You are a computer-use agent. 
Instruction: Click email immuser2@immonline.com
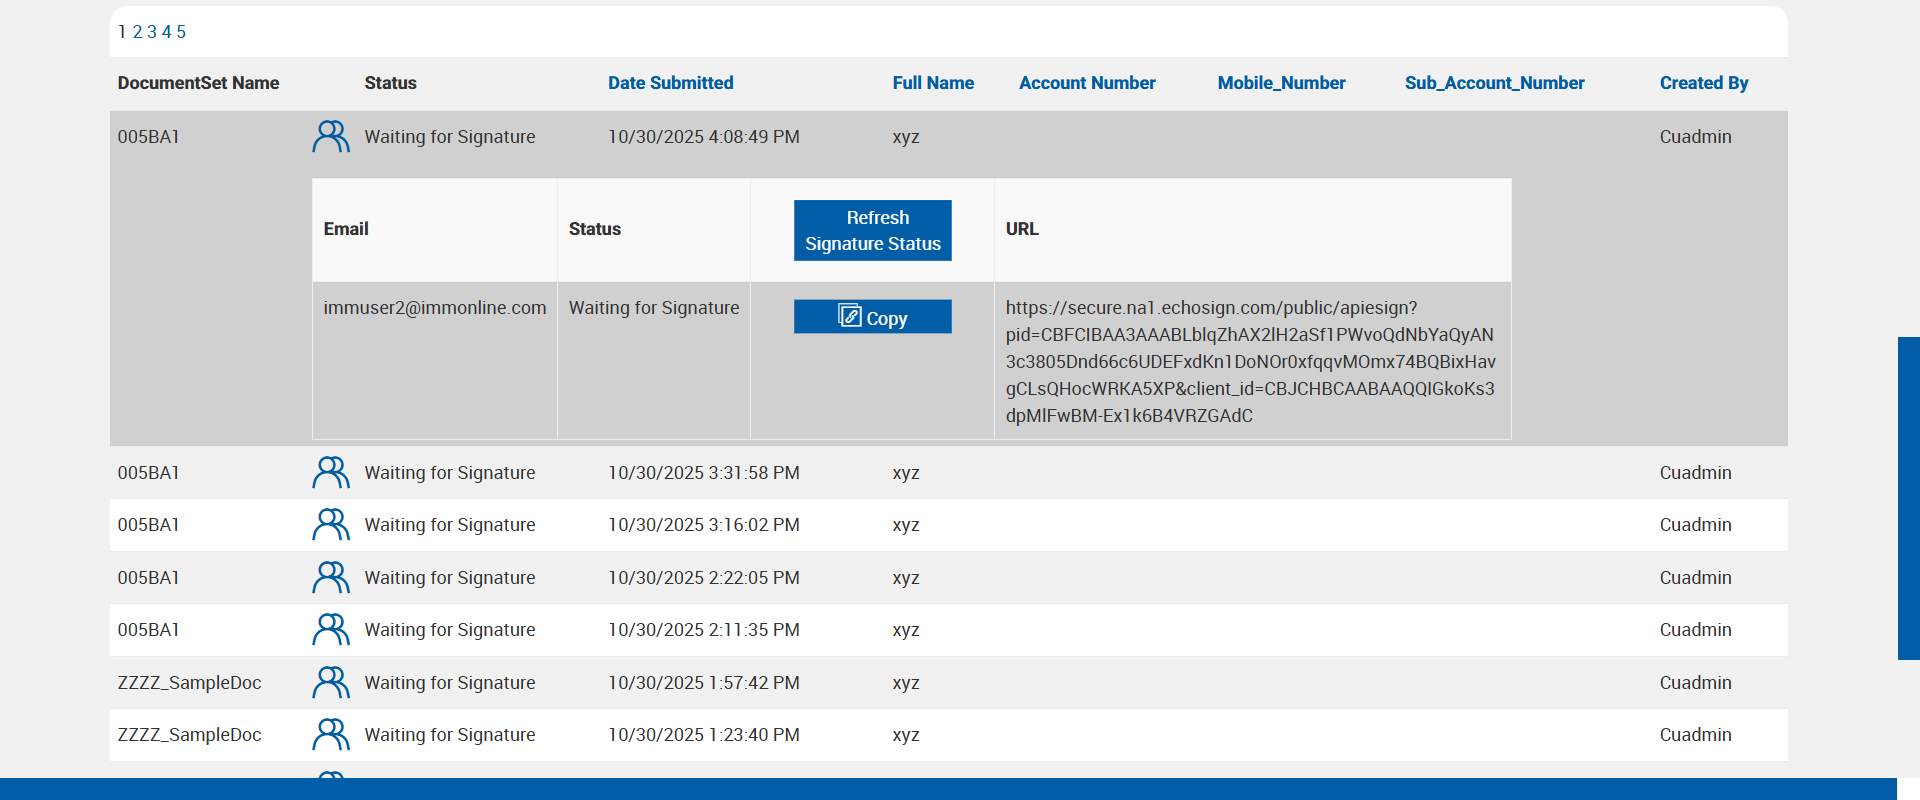coord(435,308)
